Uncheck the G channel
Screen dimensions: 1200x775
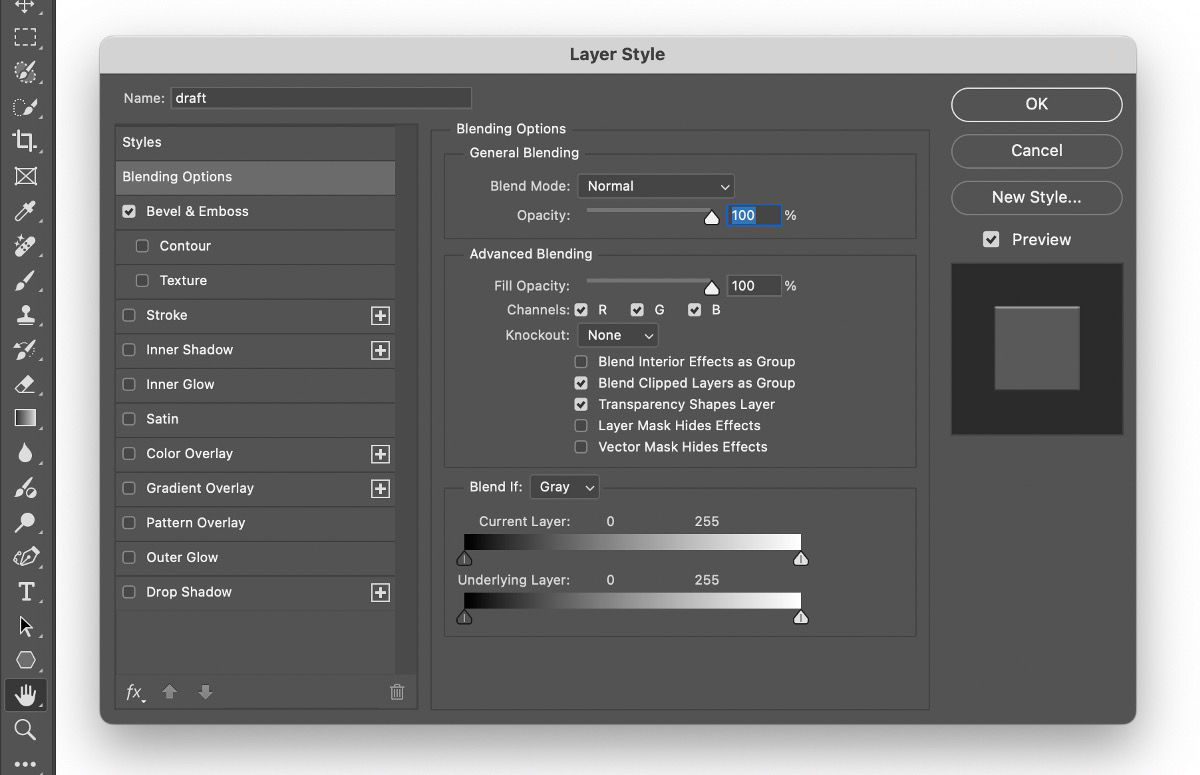[637, 310]
